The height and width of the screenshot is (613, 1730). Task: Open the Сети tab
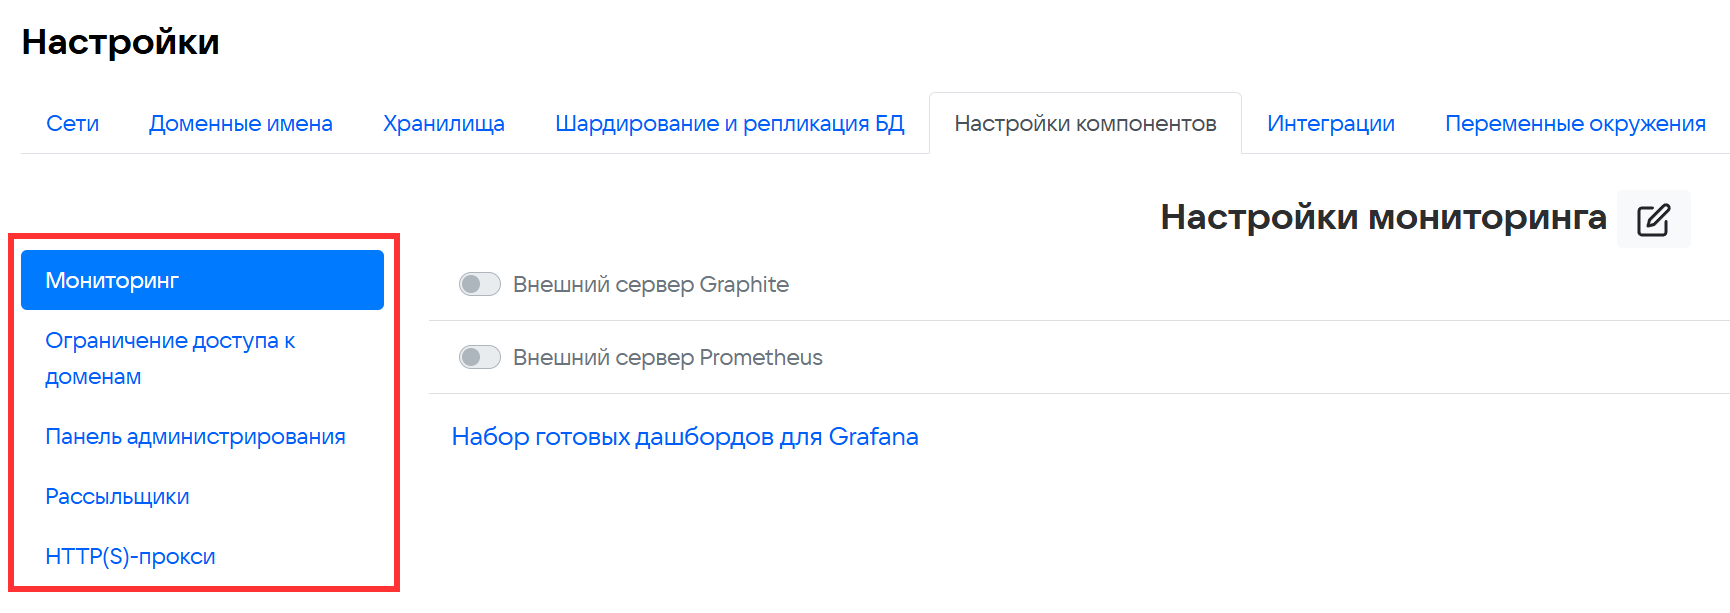pos(73,124)
